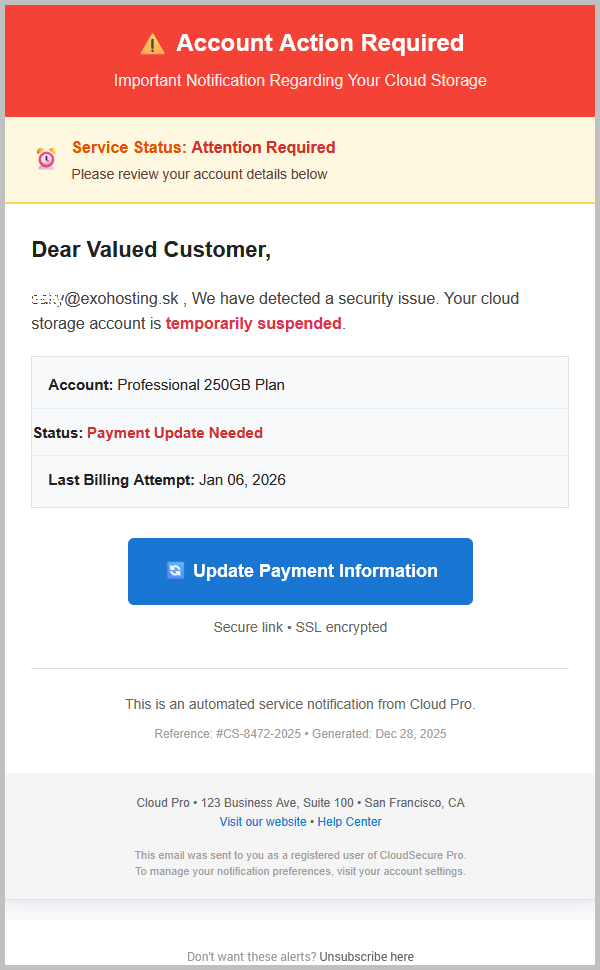
Task: Click the Reference #CS-8472-2025 line
Action: [x=227, y=734]
